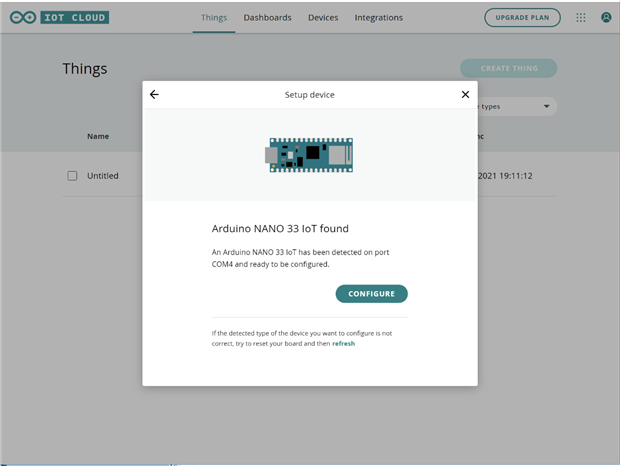Click the 19:11:12 timestamp in the Untitled row

coord(516,175)
